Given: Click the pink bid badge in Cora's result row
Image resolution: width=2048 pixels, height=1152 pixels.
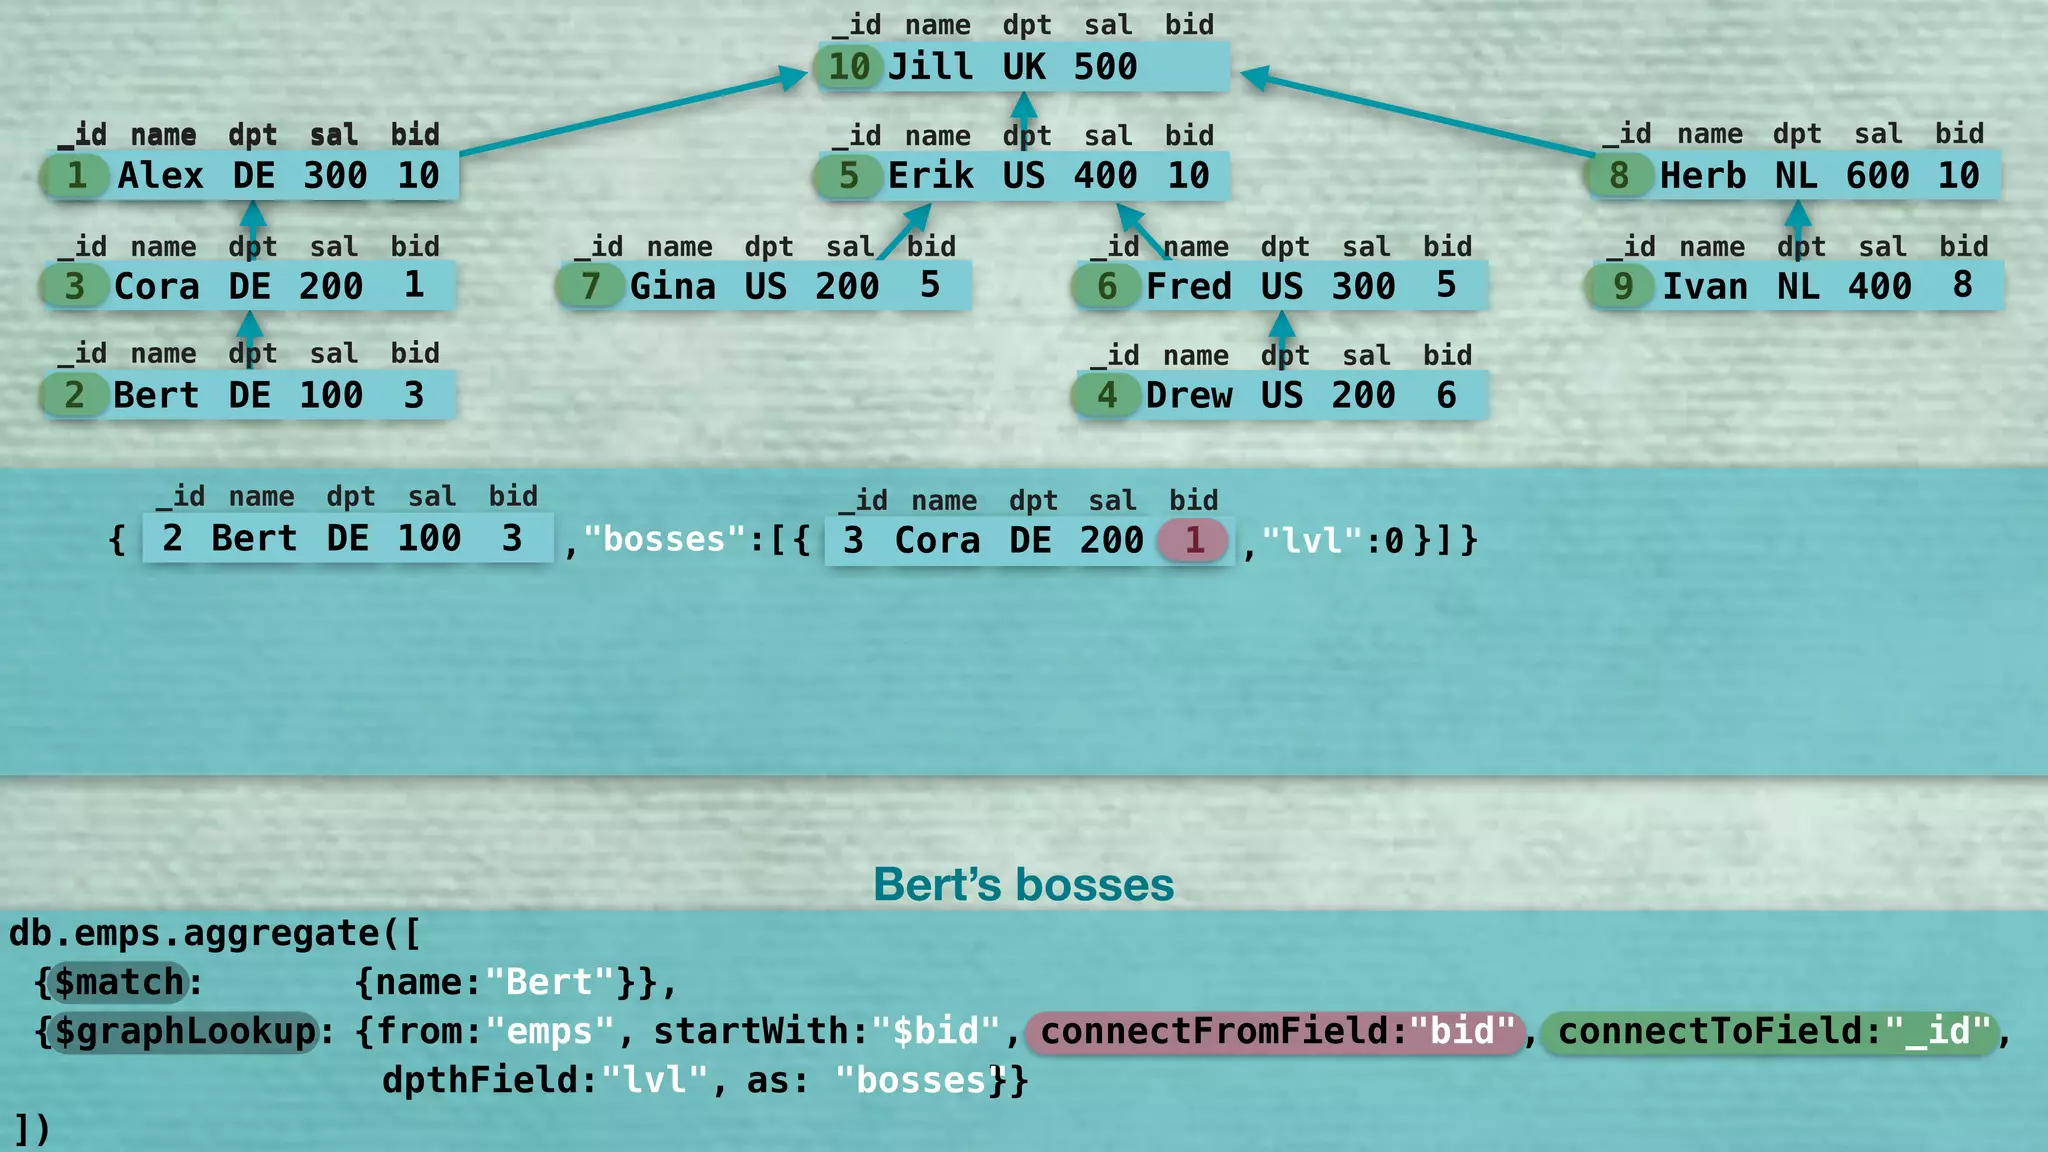Looking at the screenshot, I should tap(1193, 541).
